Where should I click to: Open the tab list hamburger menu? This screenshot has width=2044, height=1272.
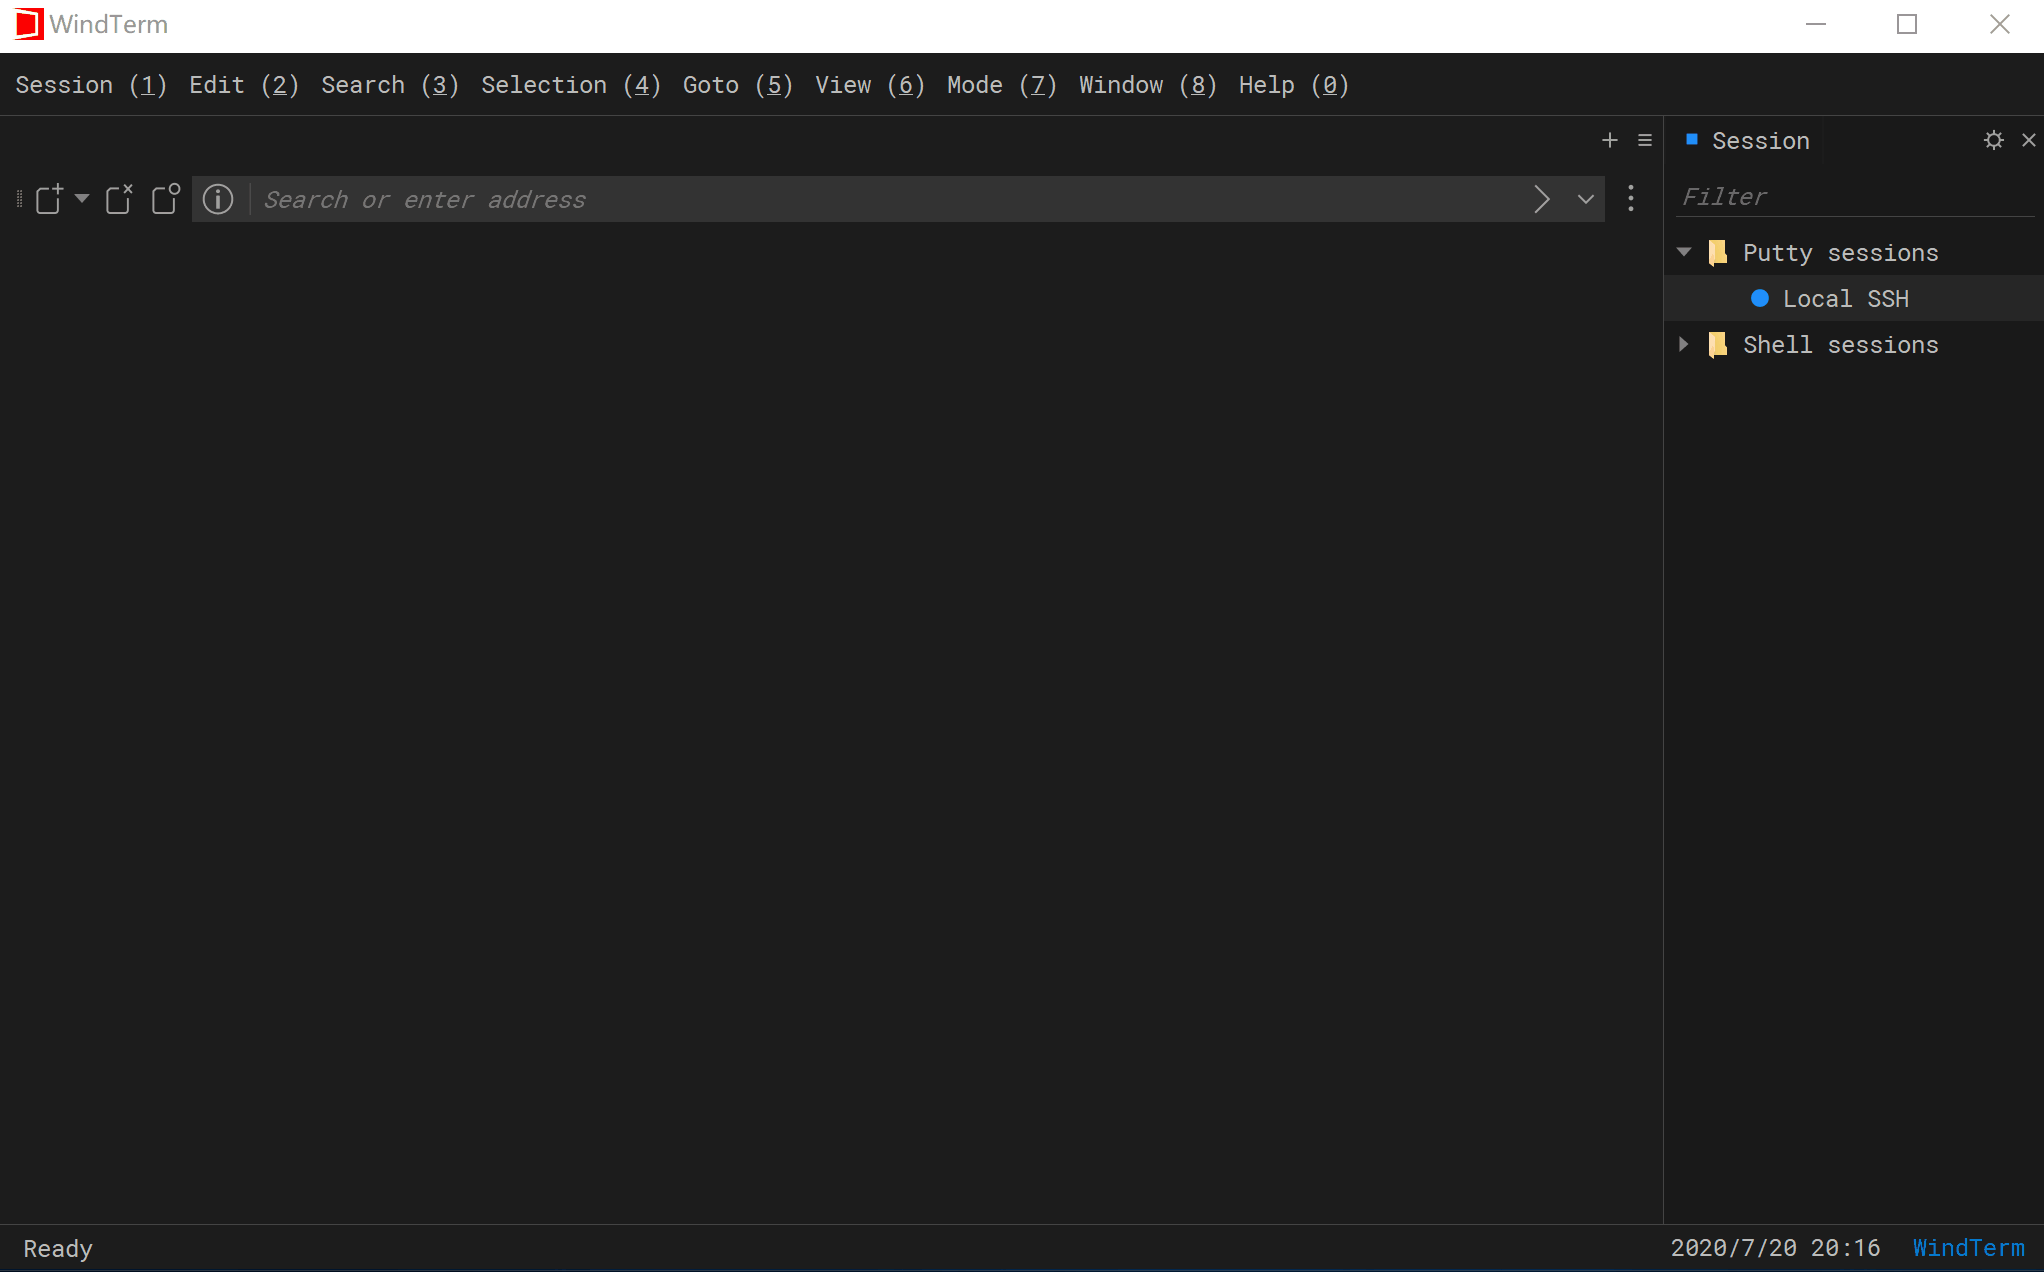coord(1645,140)
